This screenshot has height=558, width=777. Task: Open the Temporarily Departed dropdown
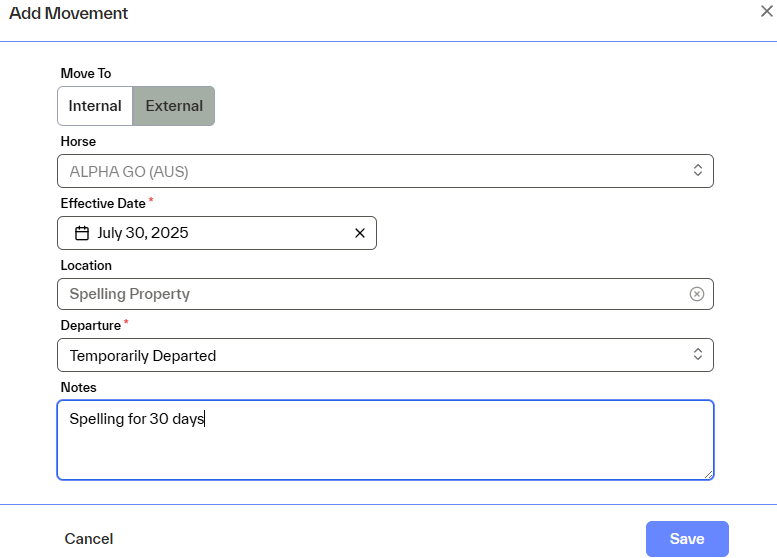tap(370, 355)
